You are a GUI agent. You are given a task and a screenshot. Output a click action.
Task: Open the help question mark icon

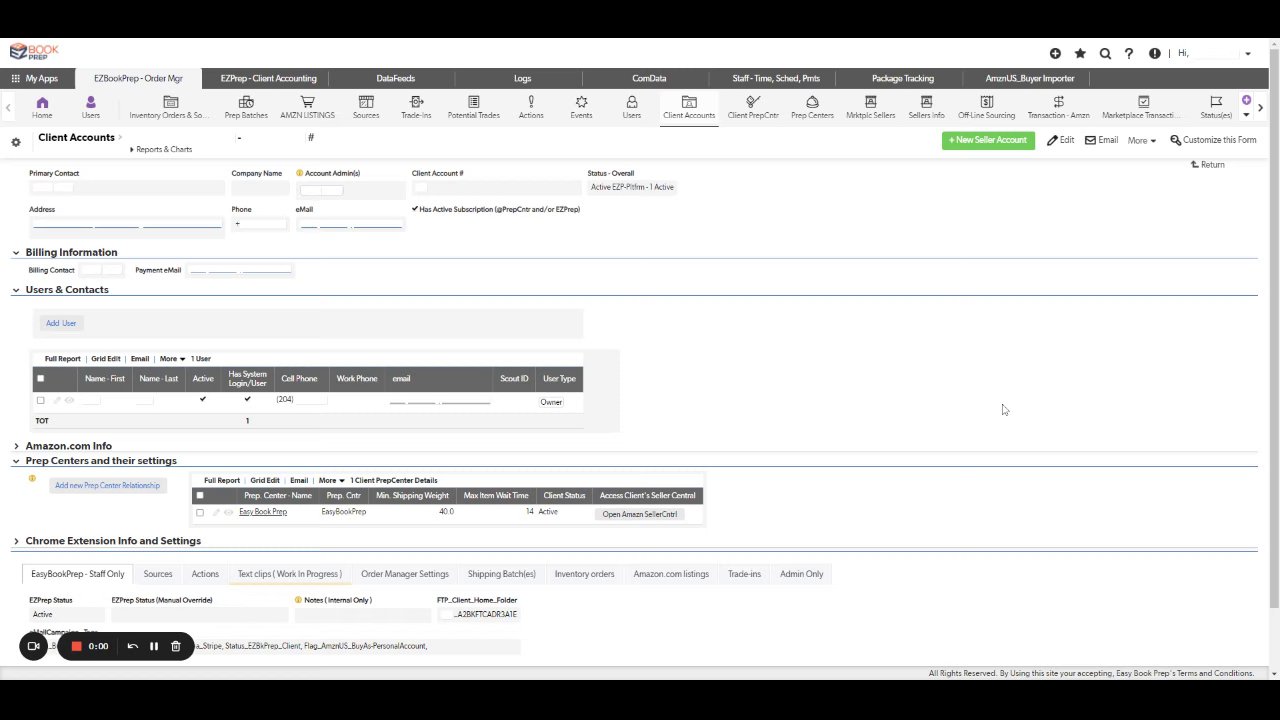tap(1129, 53)
